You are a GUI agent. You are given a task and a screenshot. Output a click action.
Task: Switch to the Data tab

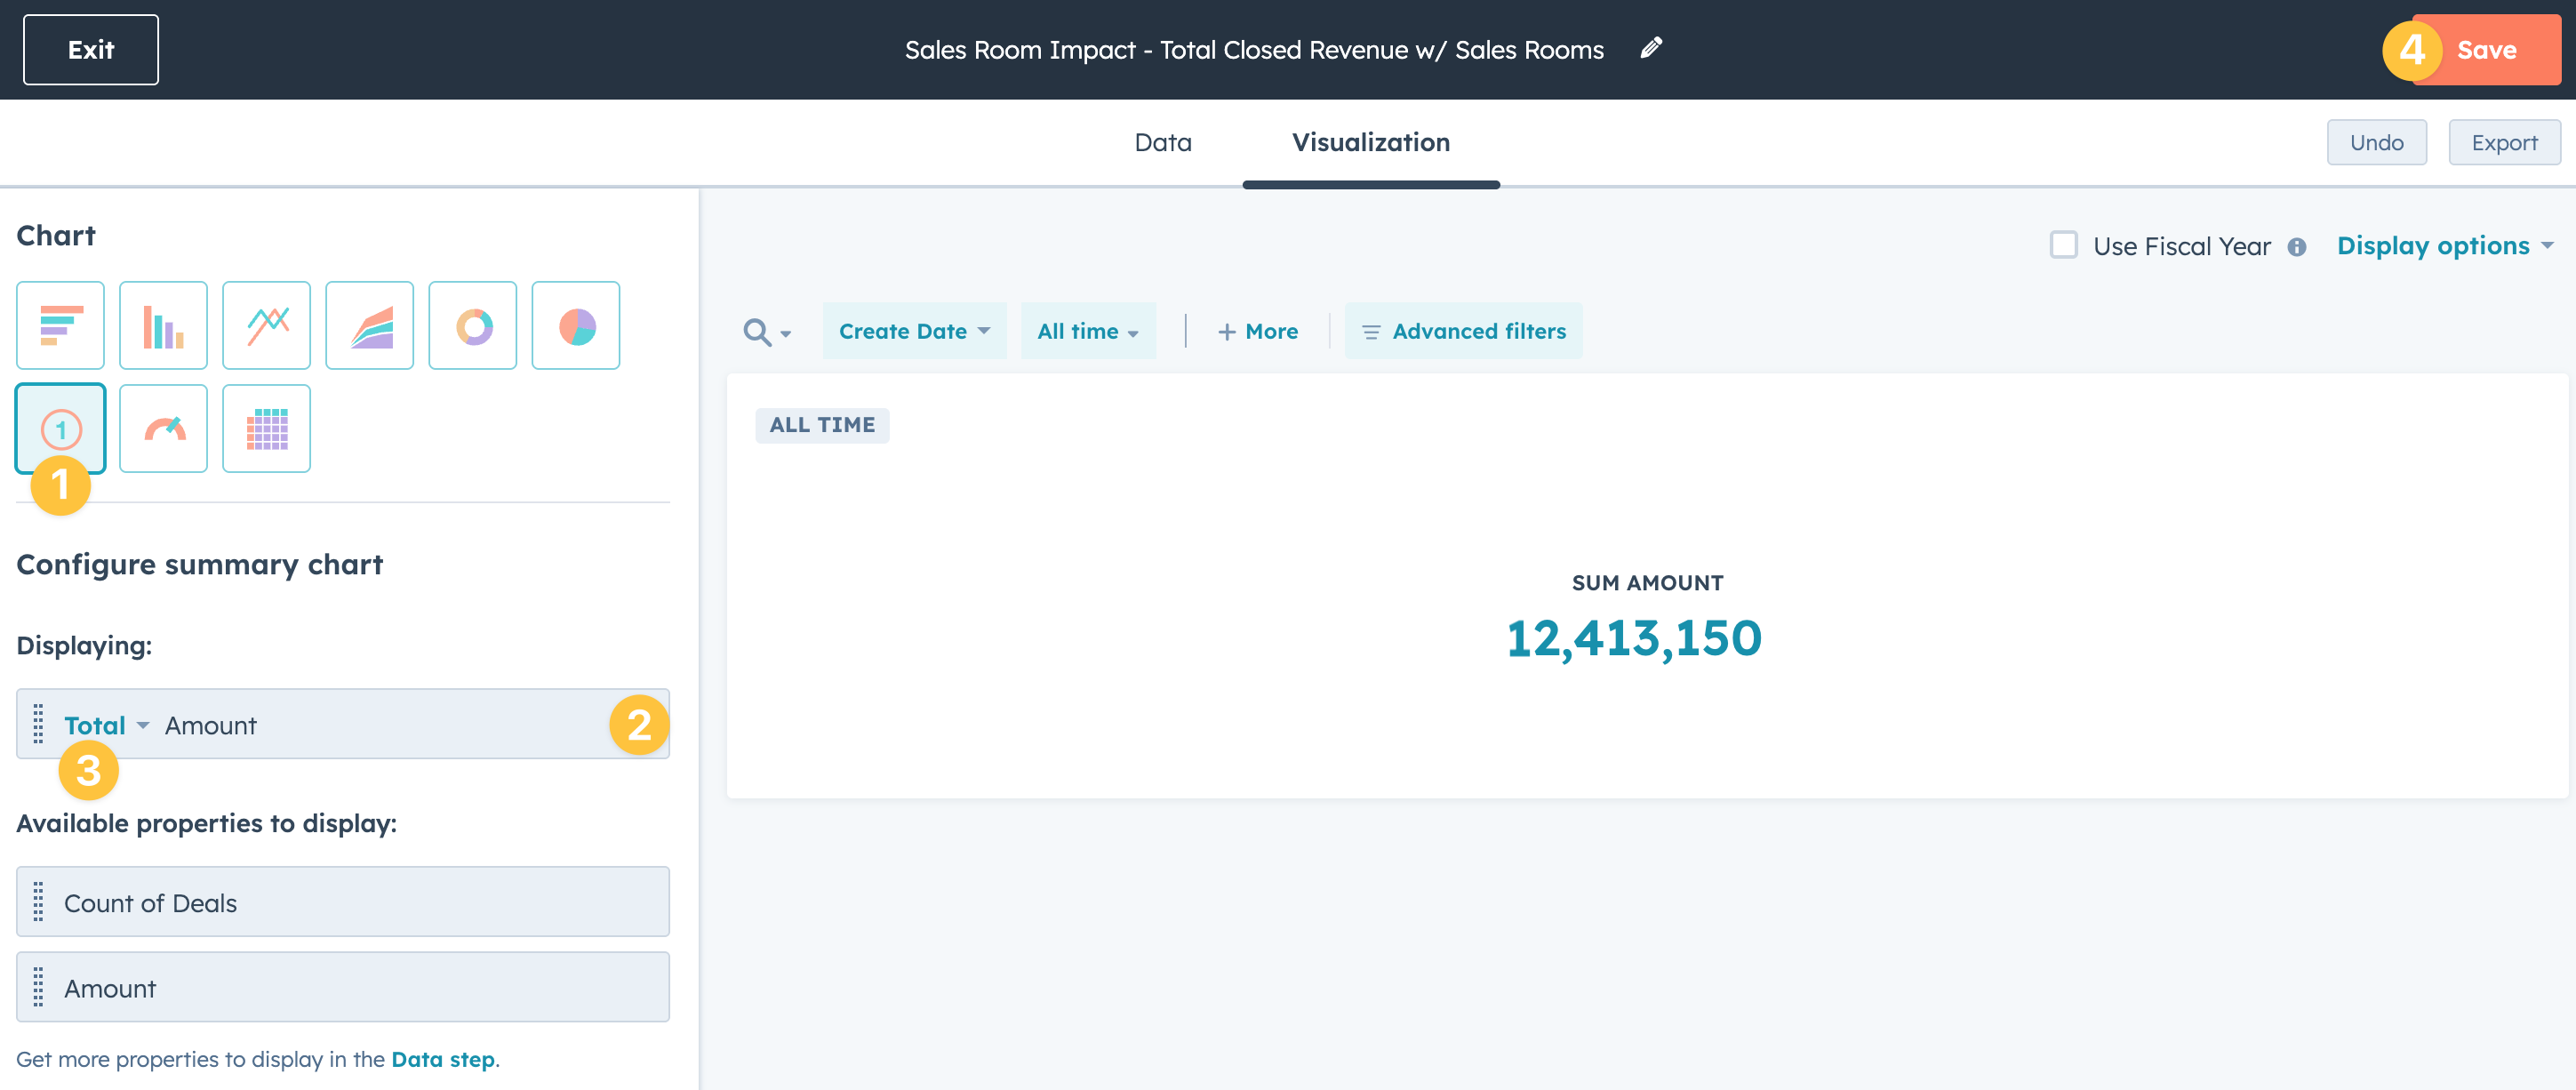(1162, 143)
